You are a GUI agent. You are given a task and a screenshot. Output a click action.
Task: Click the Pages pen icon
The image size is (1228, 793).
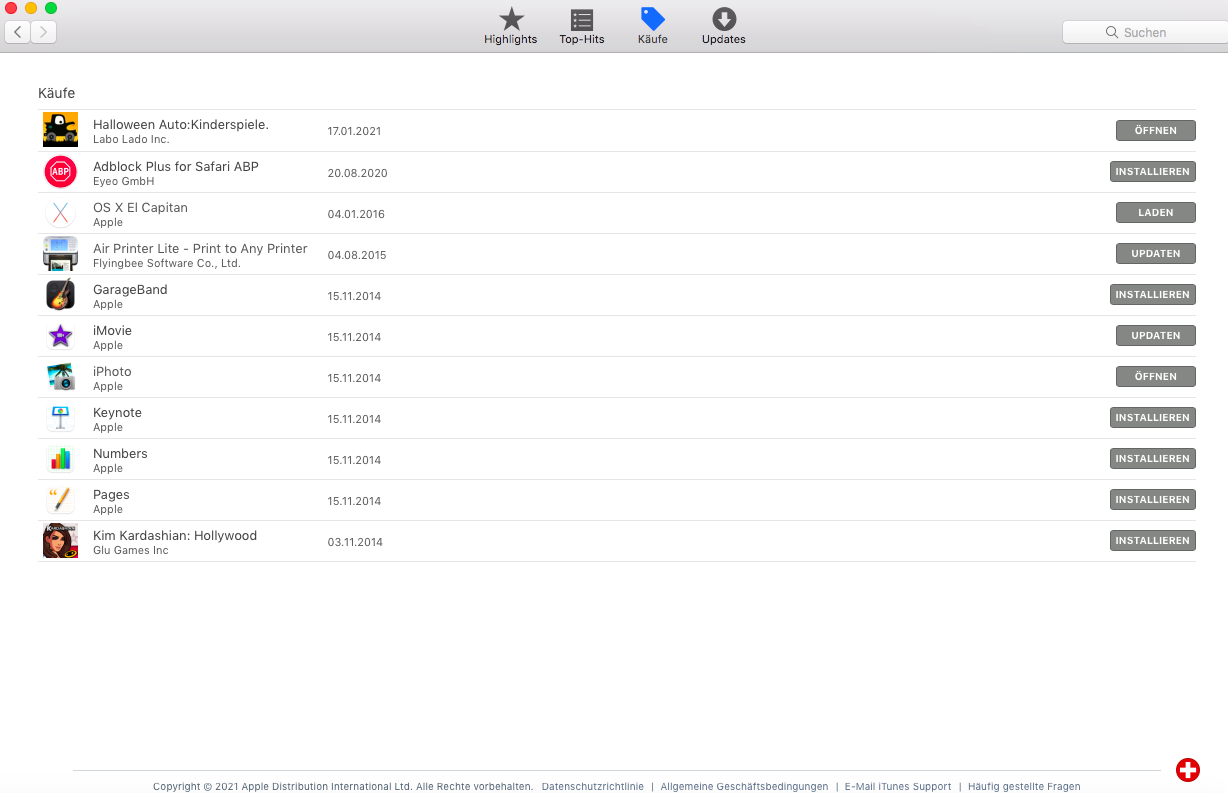[60, 499]
